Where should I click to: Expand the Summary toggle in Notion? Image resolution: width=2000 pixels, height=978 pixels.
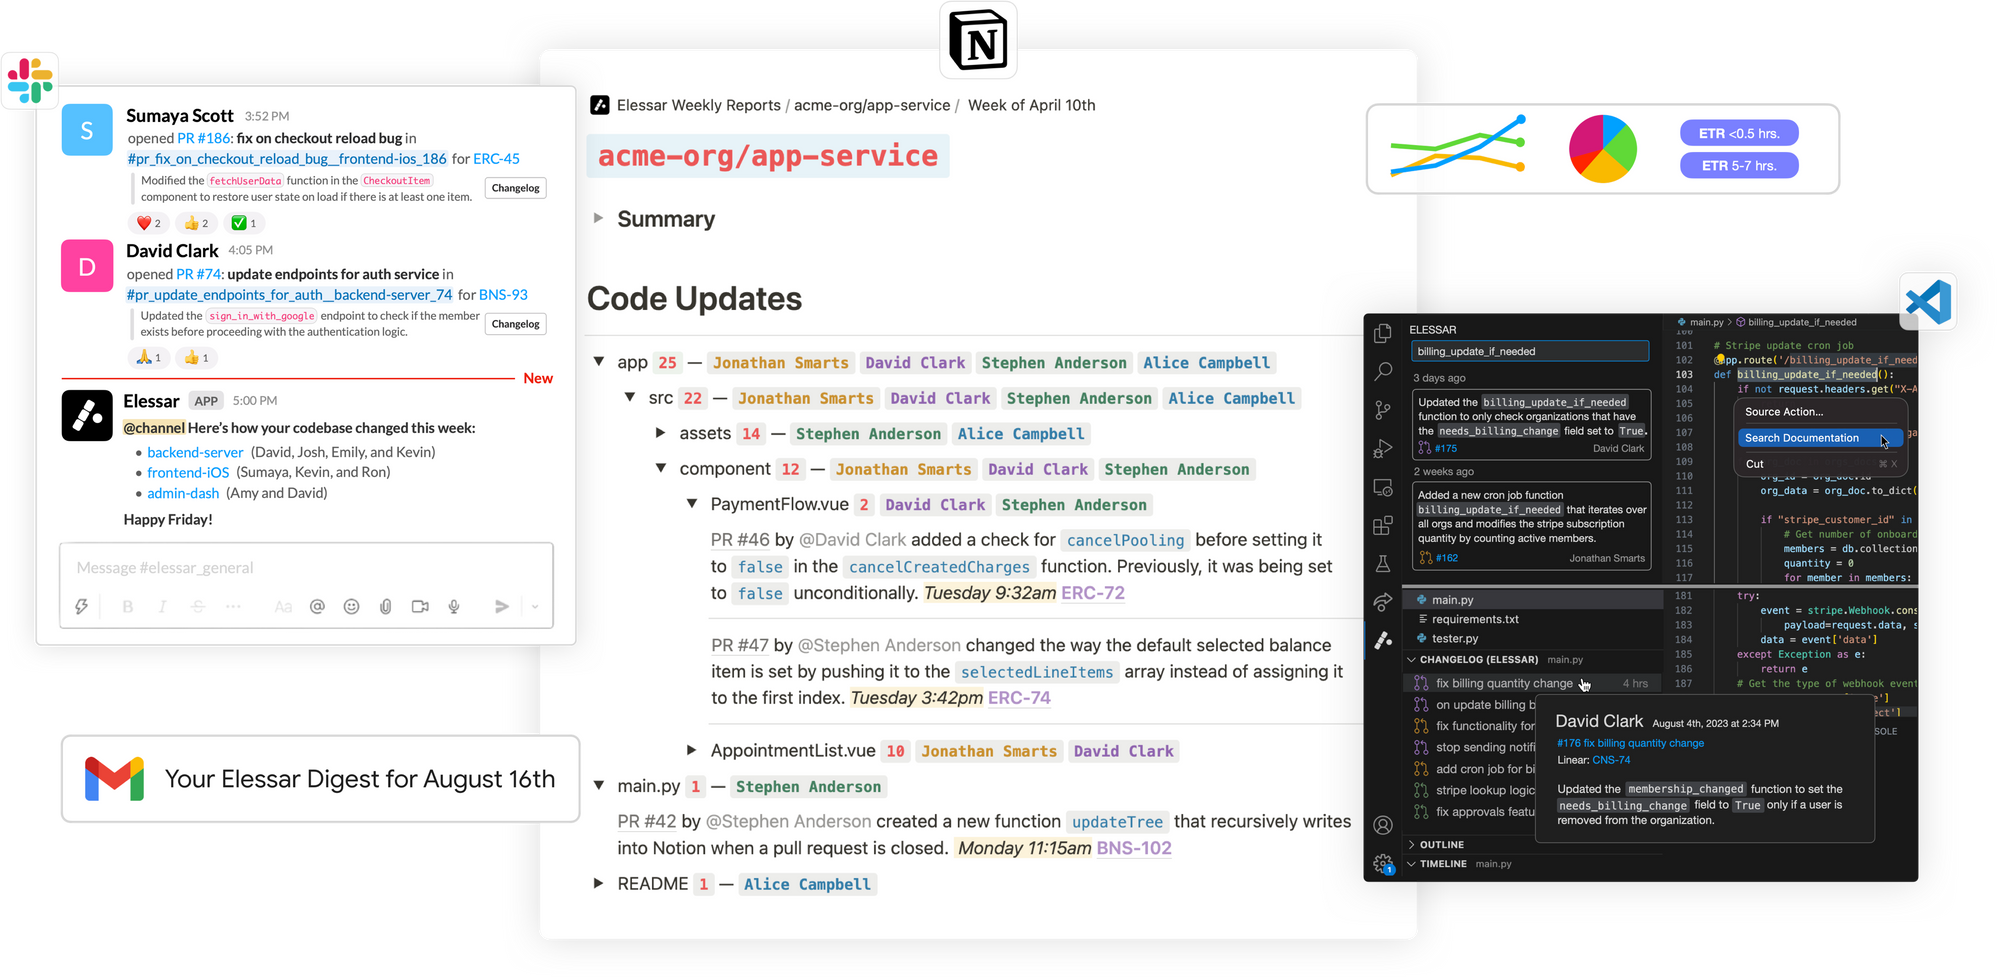pyautogui.click(x=598, y=218)
